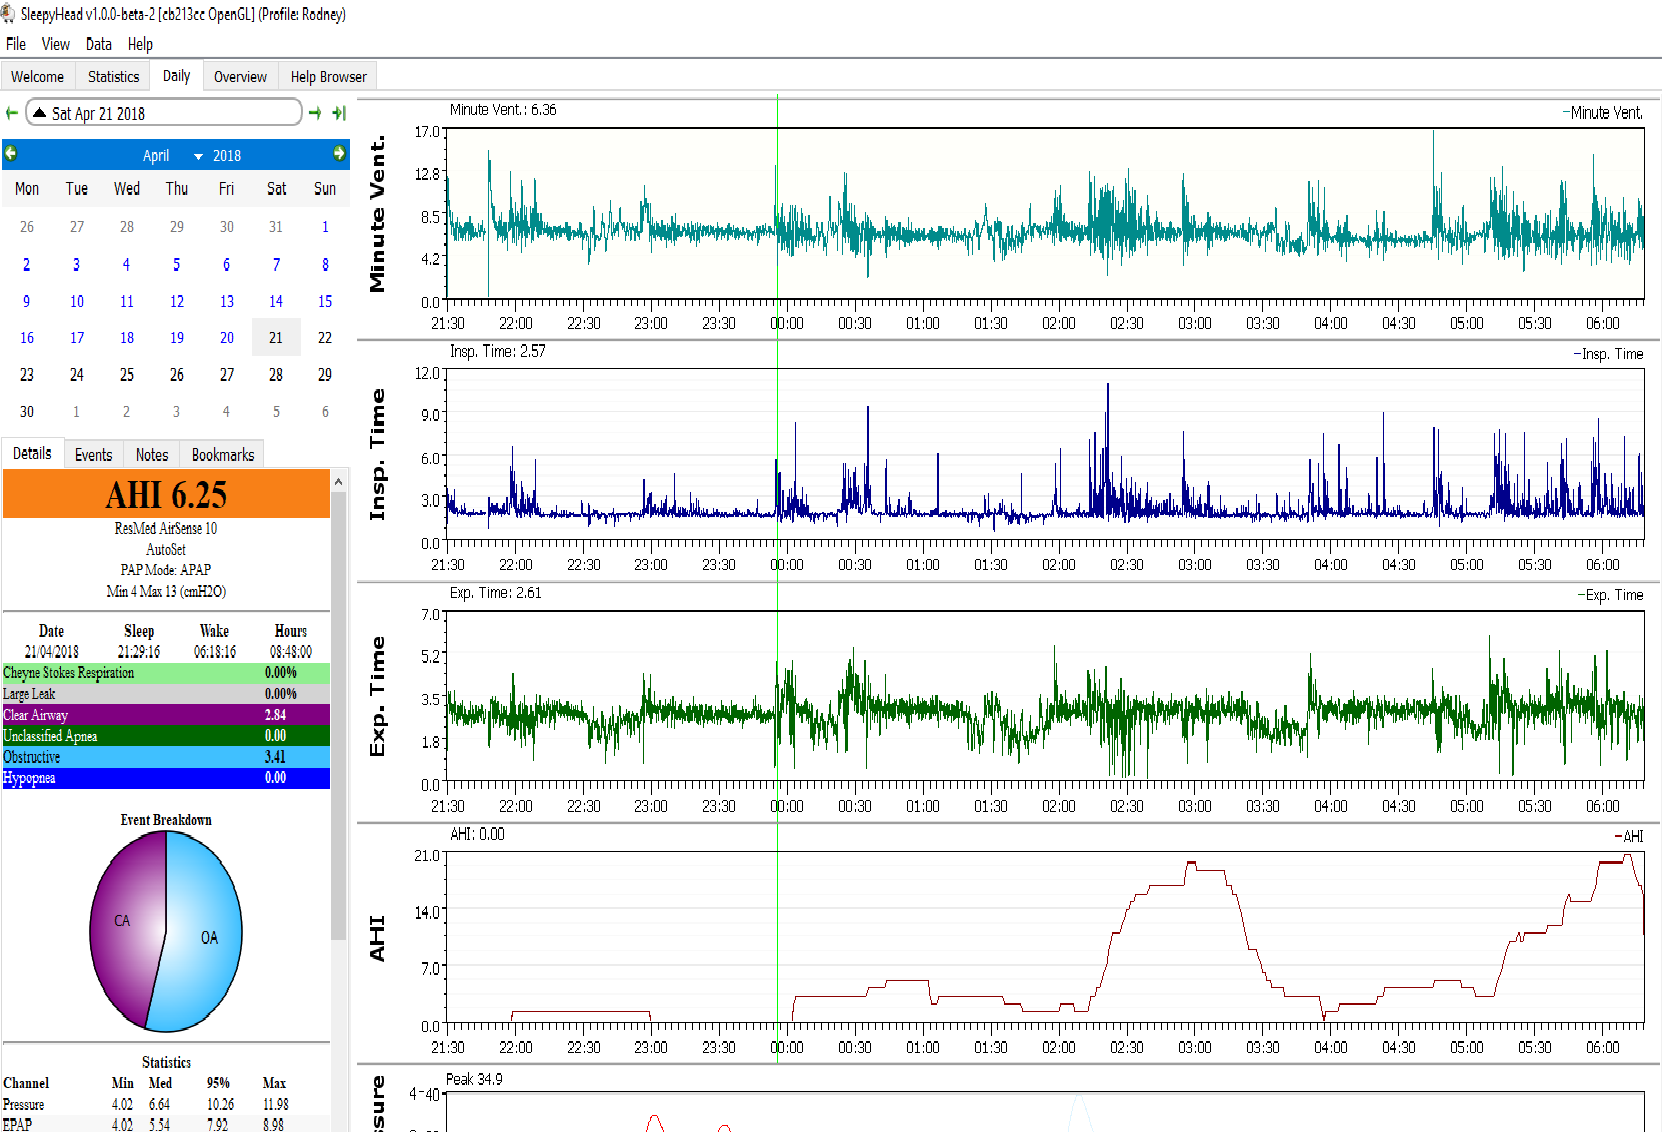Viewport: 1662px width, 1132px height.
Task: Click the Insp. Time legend label
Action: pyautogui.click(x=1609, y=354)
